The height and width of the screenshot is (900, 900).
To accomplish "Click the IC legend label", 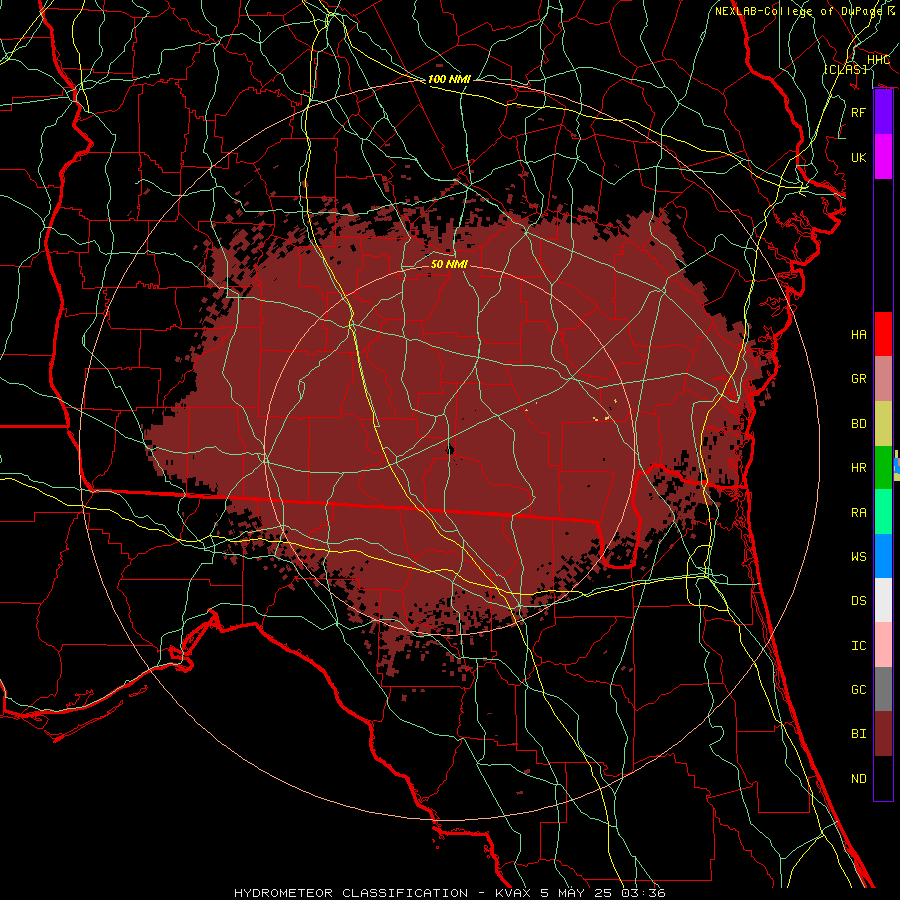I will pos(858,646).
